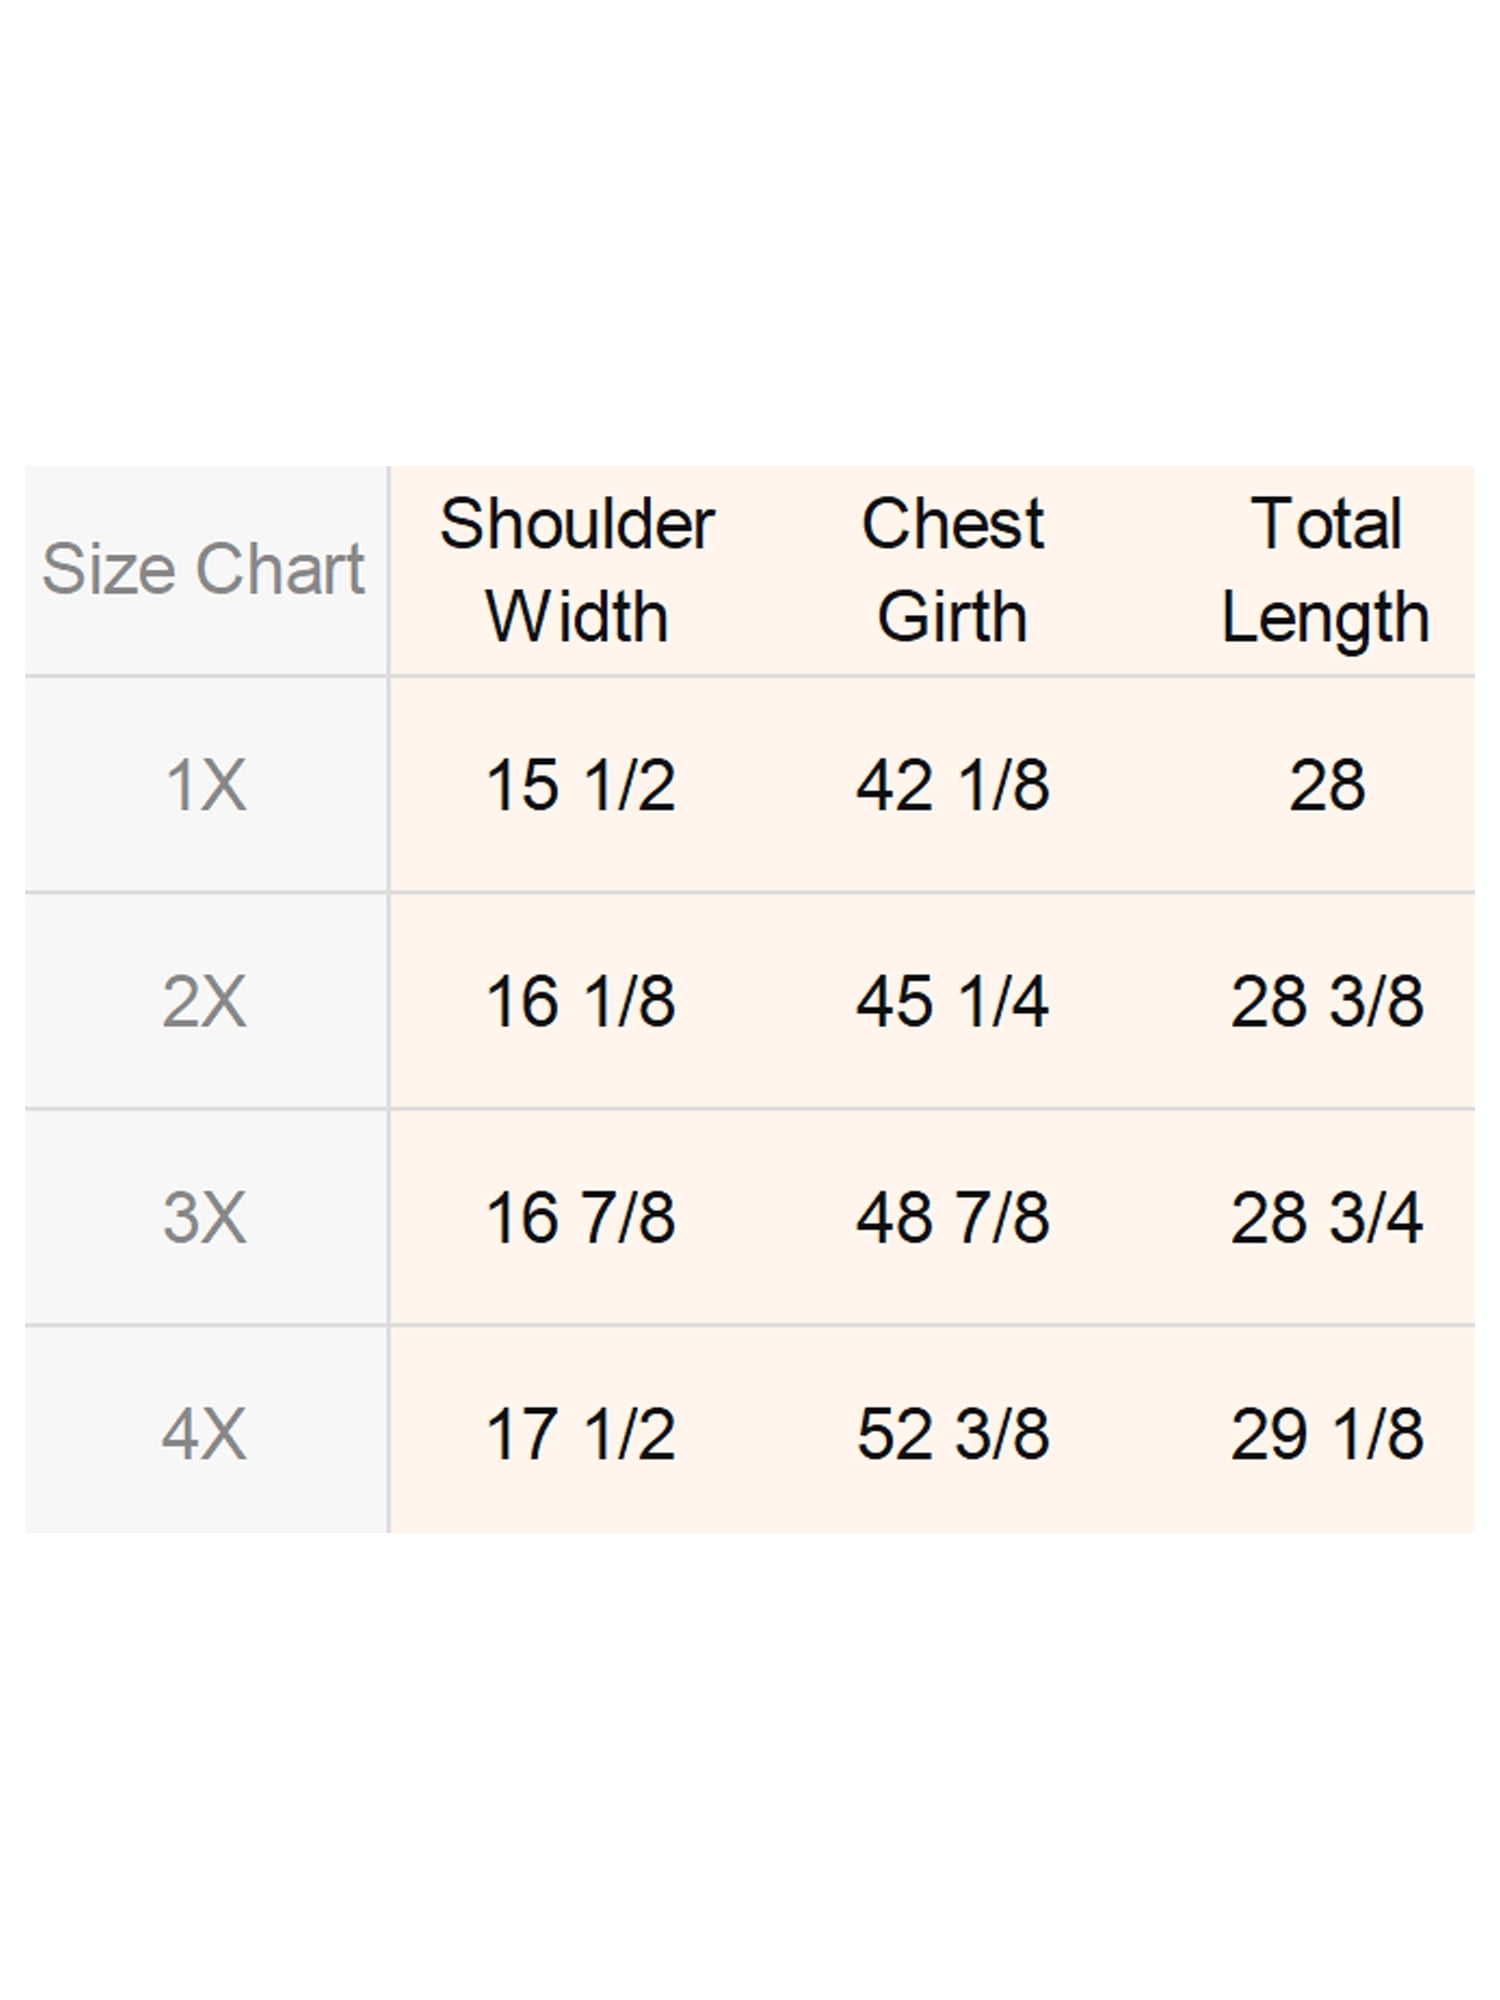Click the 28 3/4 total length value
1500x2000 pixels.
pyautogui.click(x=1327, y=1218)
